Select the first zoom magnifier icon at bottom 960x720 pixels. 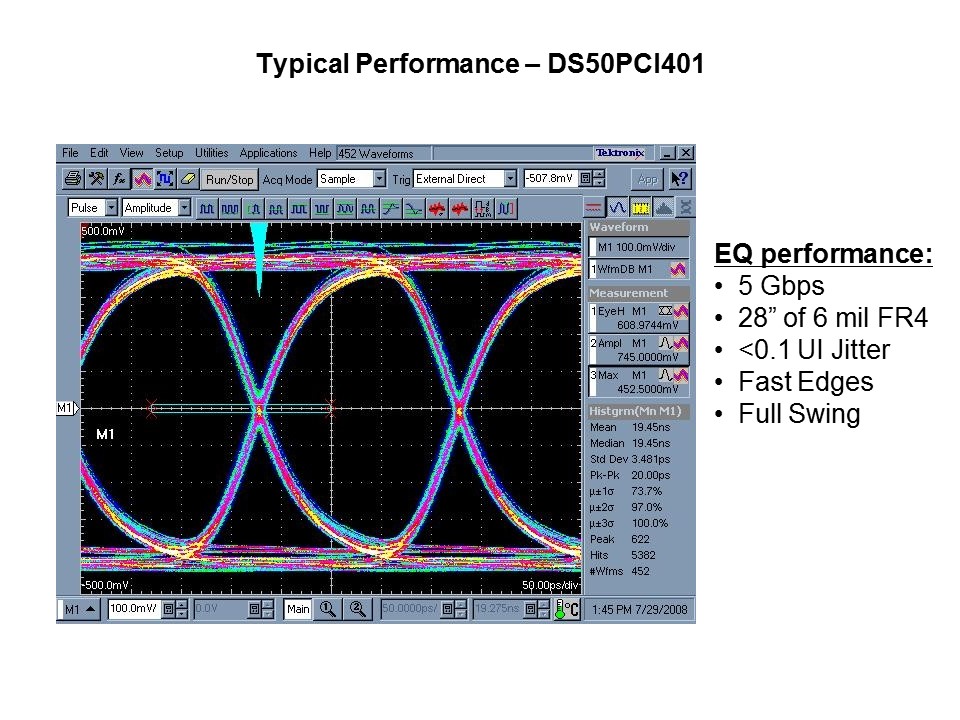coord(326,610)
